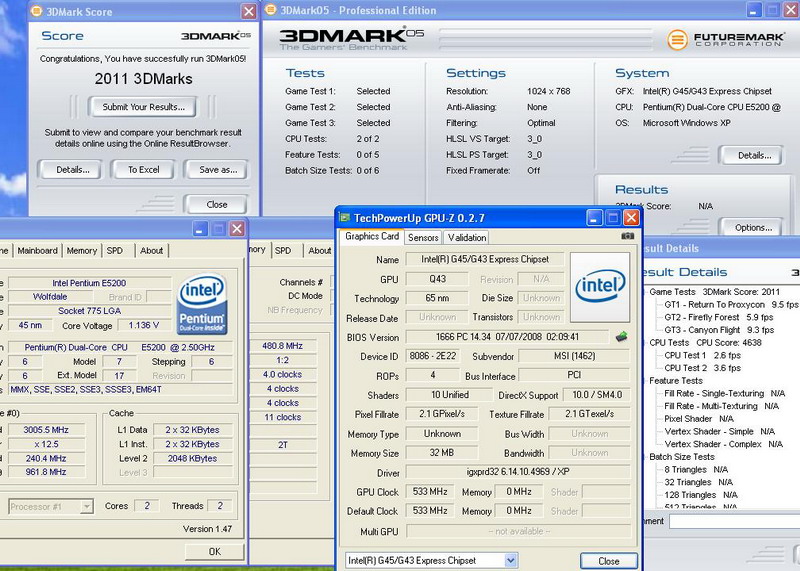Screen dimensions: 800x571
Task: Select Fill Rate - Single-Texturing row
Action: [x=724, y=393]
